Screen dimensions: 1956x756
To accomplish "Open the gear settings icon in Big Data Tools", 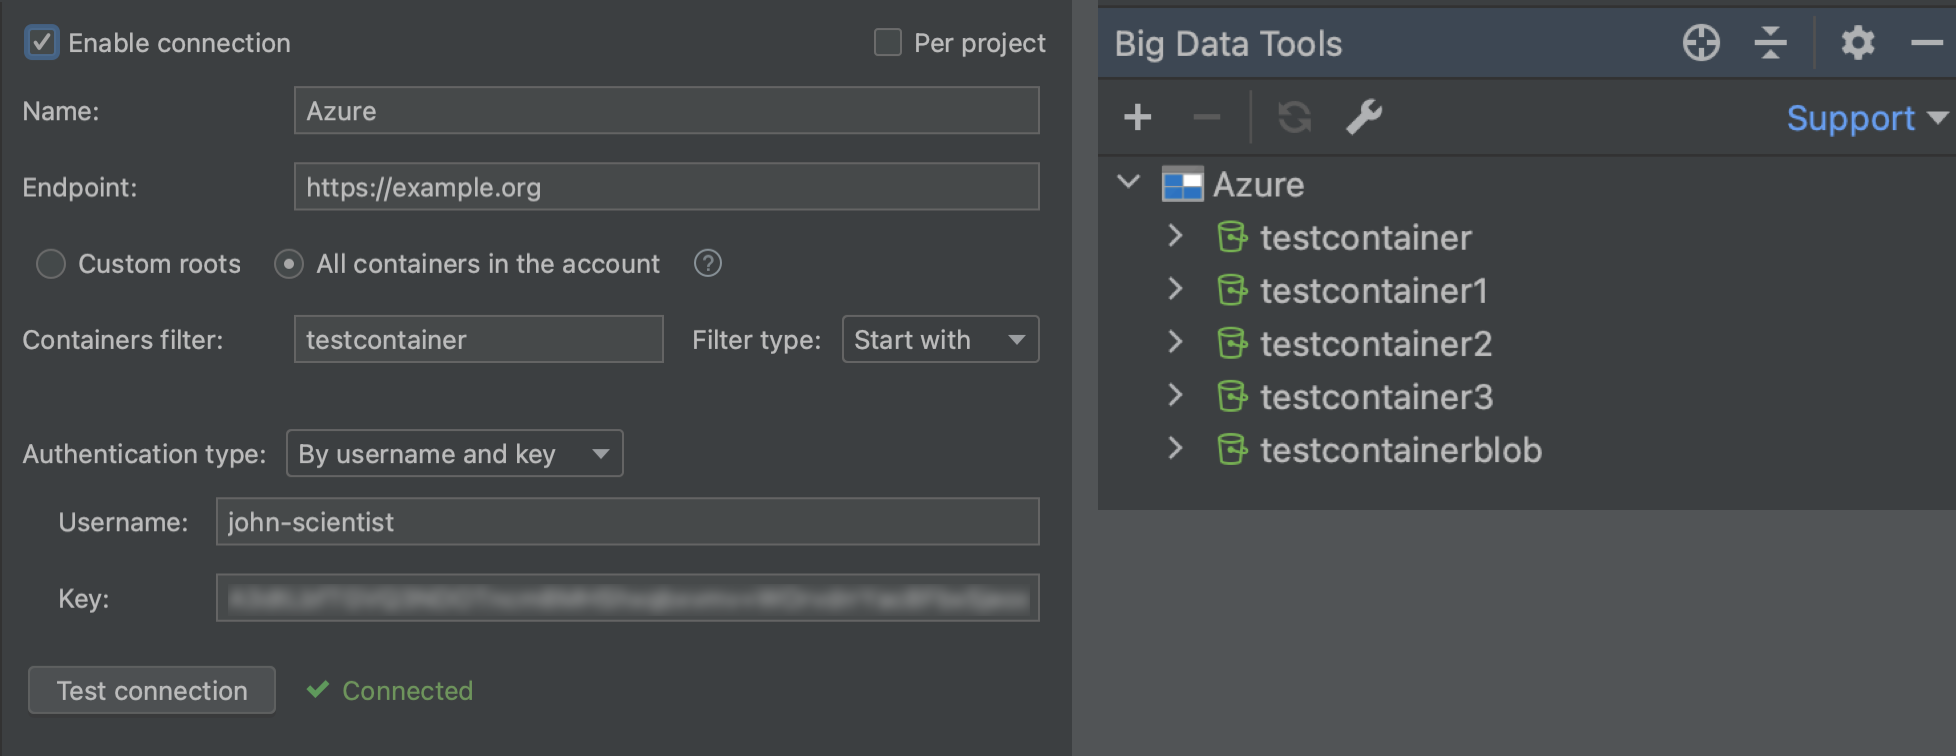I will (1858, 43).
